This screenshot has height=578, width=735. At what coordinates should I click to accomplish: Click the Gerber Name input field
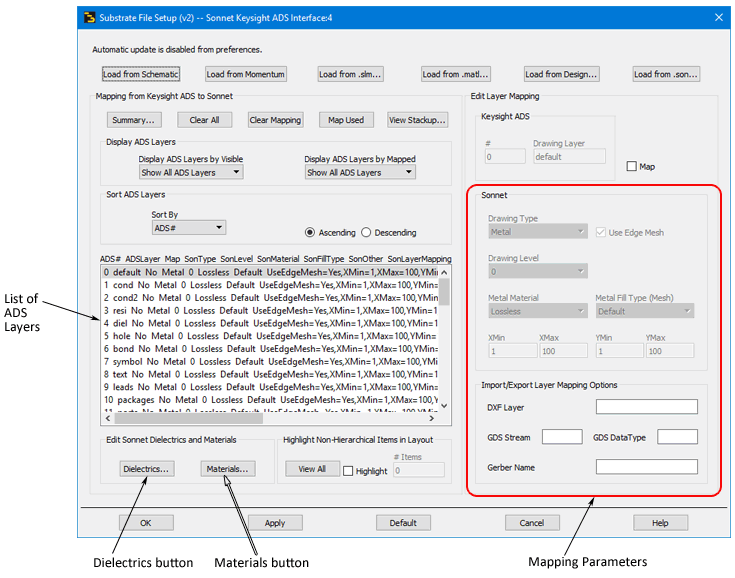coord(646,467)
